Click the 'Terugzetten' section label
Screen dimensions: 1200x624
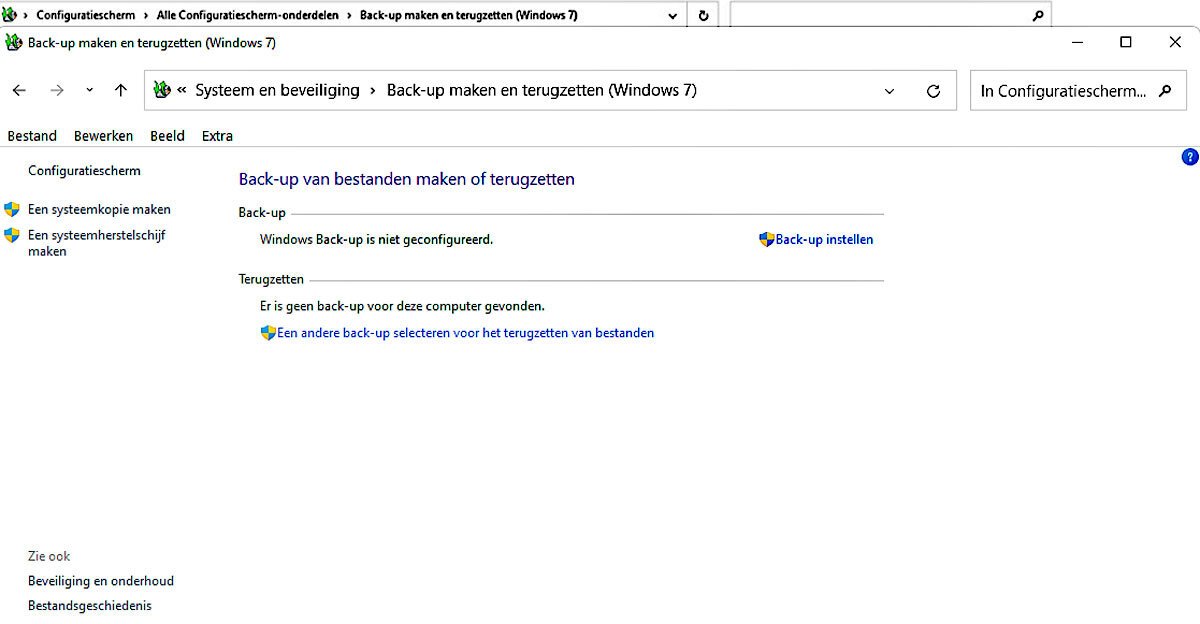tap(271, 279)
